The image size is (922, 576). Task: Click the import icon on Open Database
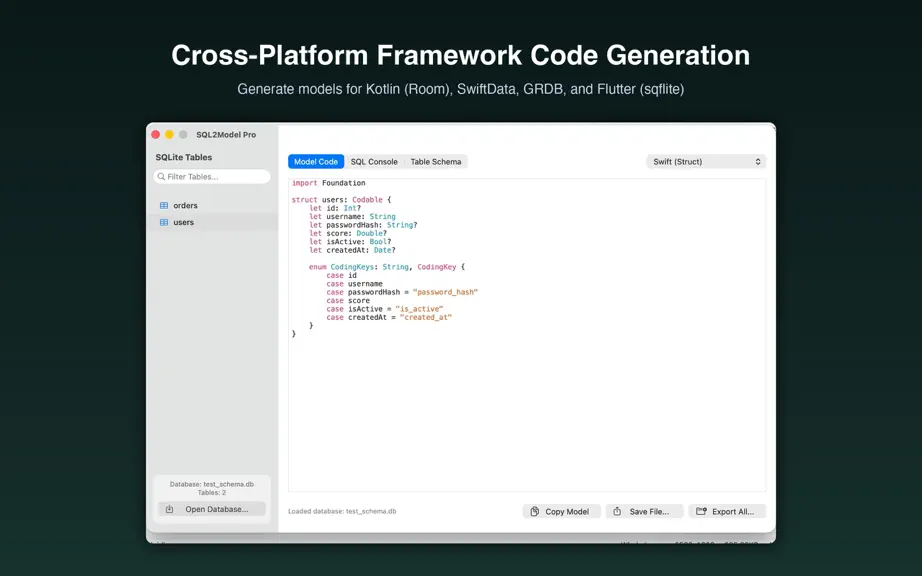pyautogui.click(x=169, y=509)
